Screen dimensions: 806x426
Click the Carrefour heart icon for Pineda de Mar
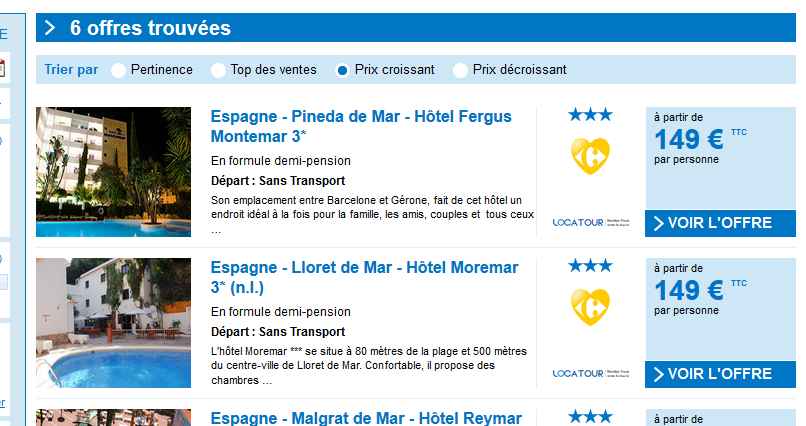[590, 156]
